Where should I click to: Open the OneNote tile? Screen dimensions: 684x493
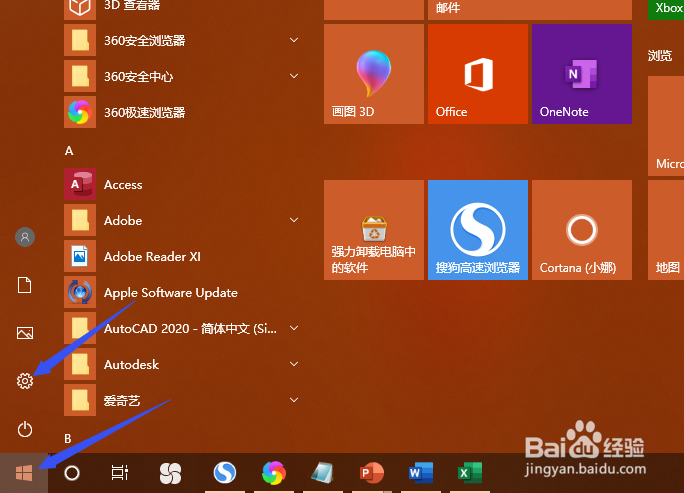click(x=582, y=74)
